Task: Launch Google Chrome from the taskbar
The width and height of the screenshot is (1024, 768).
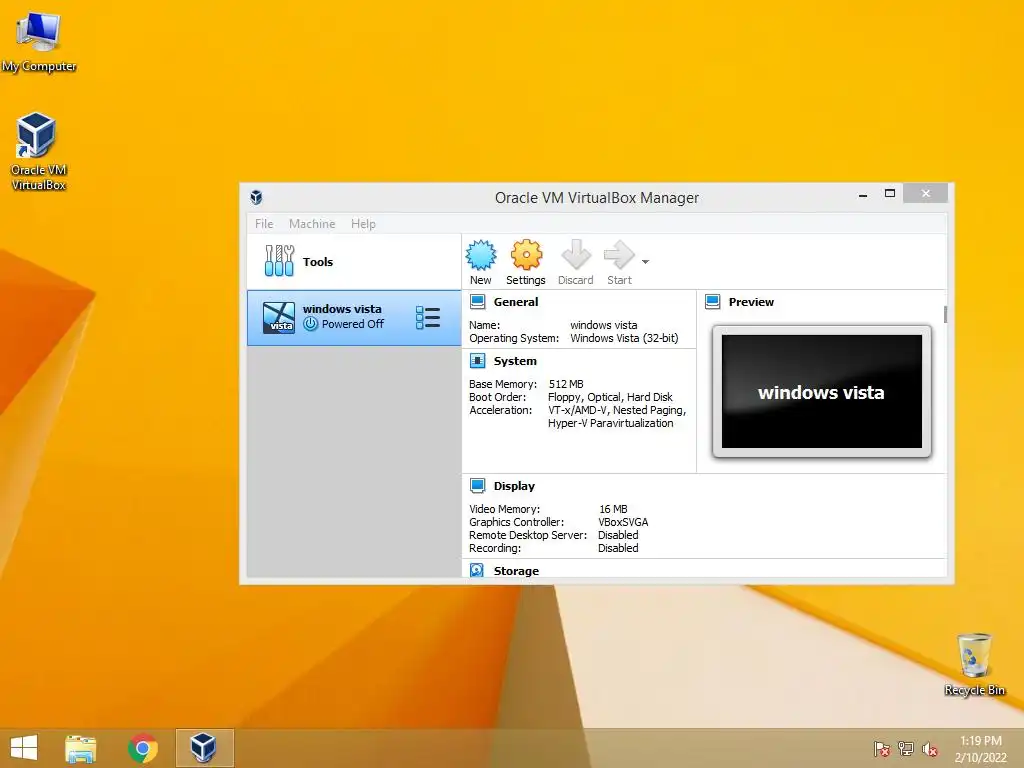Action: tap(142, 748)
